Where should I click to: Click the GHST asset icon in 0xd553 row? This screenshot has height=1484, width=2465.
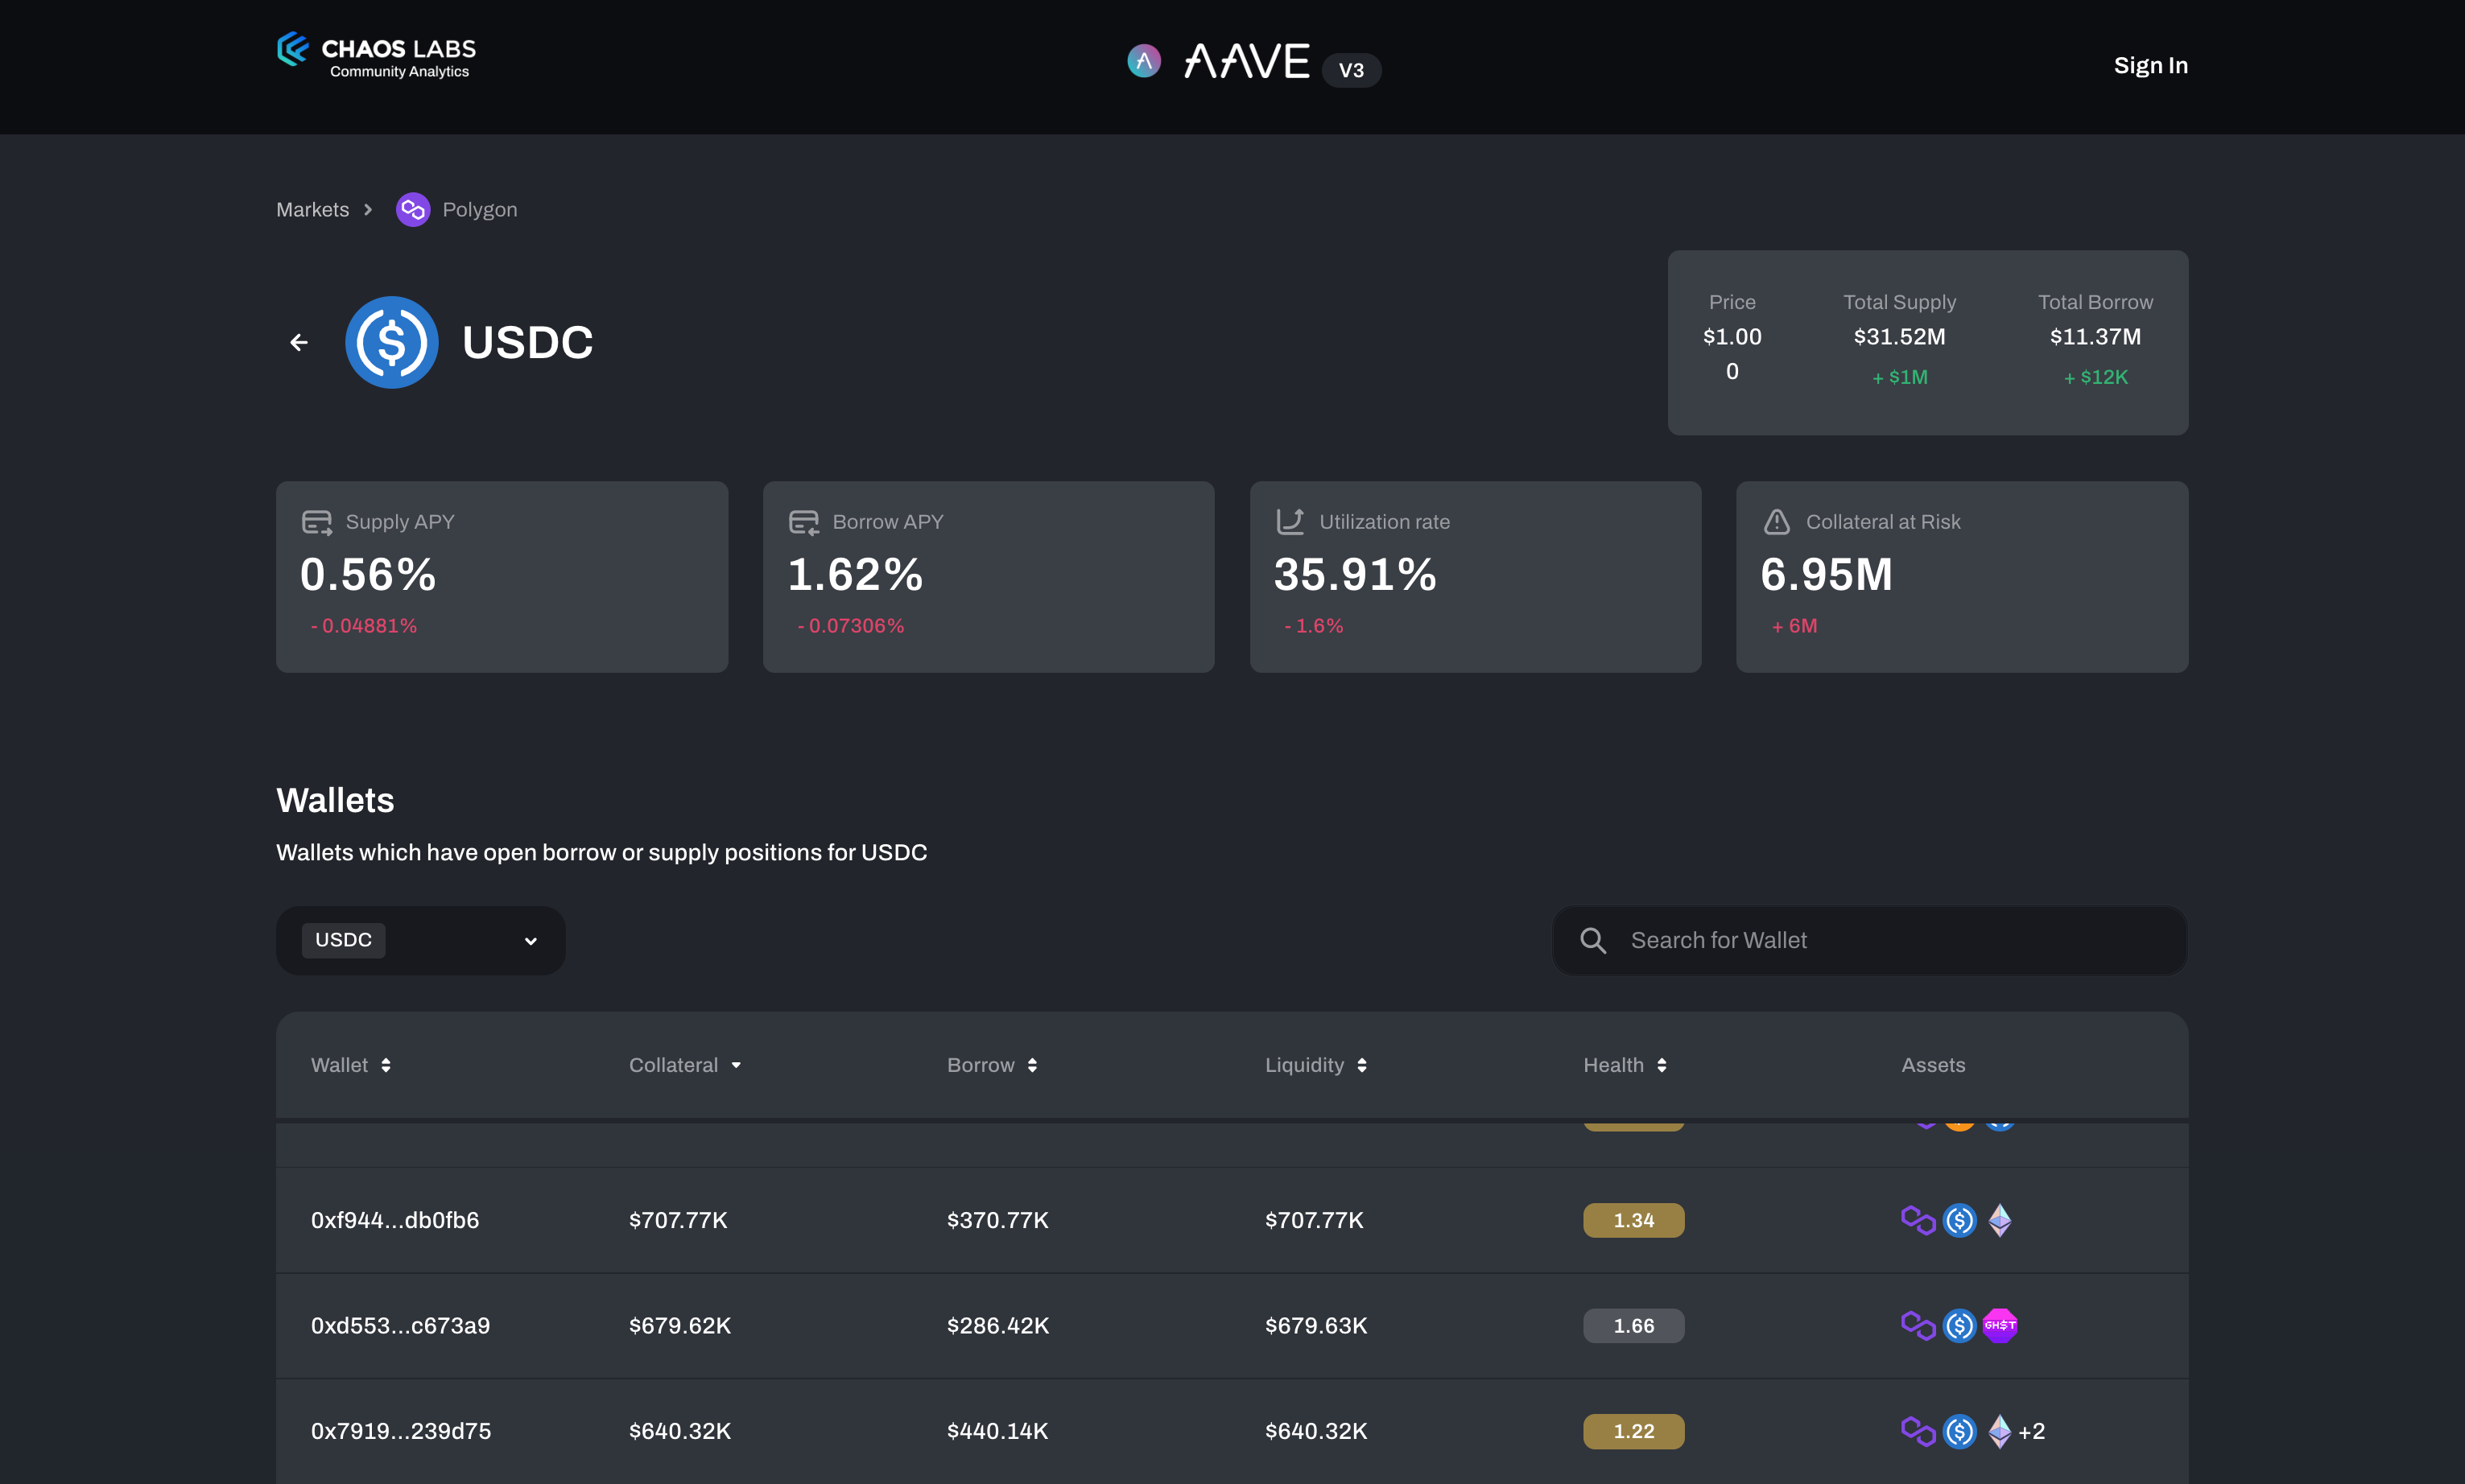[1999, 1326]
